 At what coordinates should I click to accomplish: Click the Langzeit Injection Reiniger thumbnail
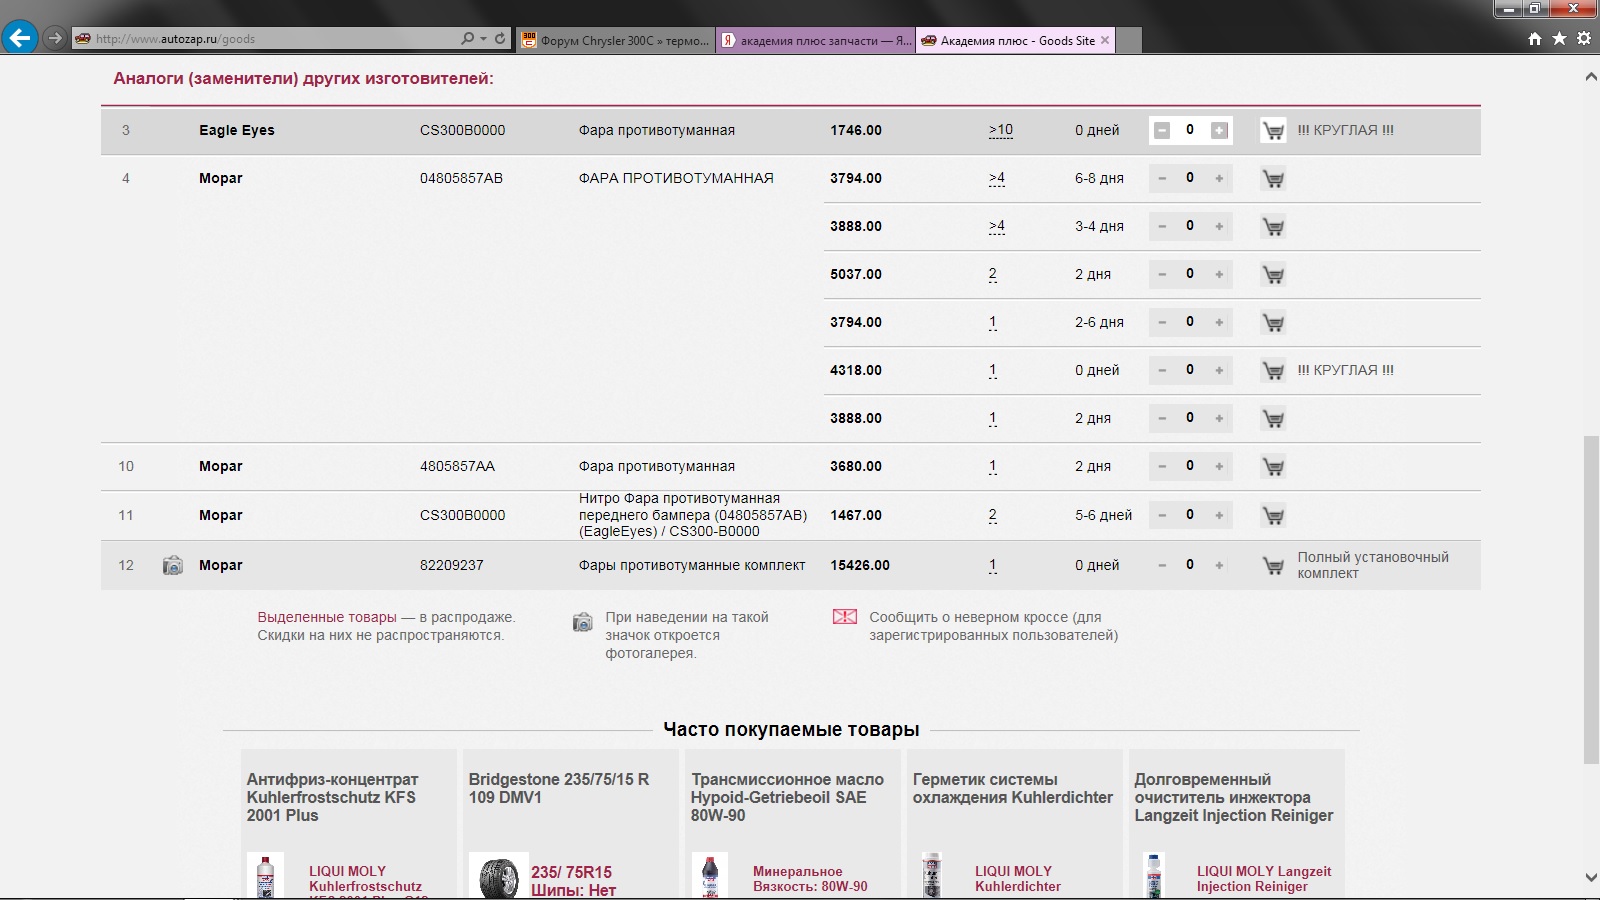tap(1155, 876)
